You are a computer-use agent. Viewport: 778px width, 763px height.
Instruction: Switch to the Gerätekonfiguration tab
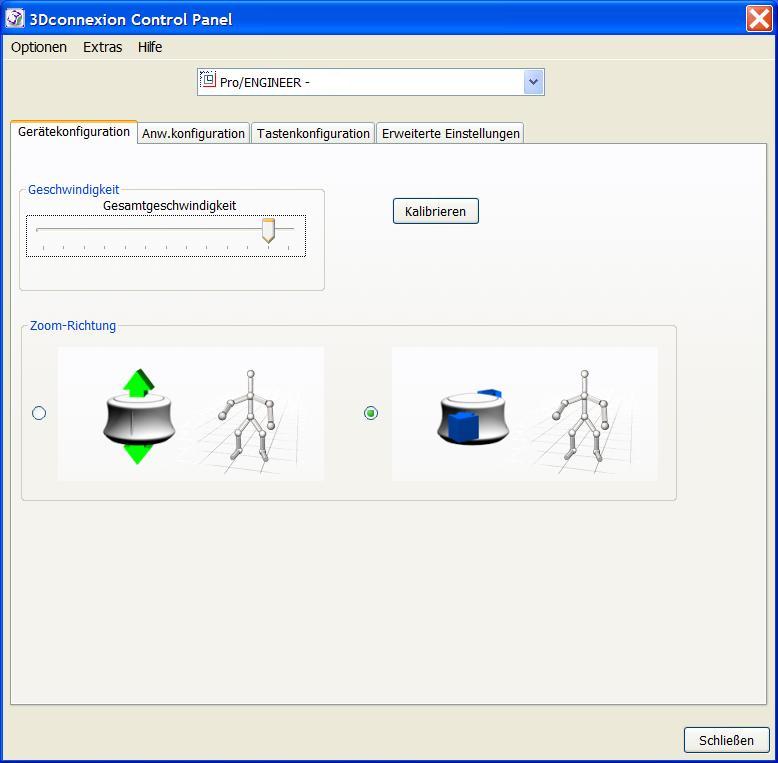[74, 132]
